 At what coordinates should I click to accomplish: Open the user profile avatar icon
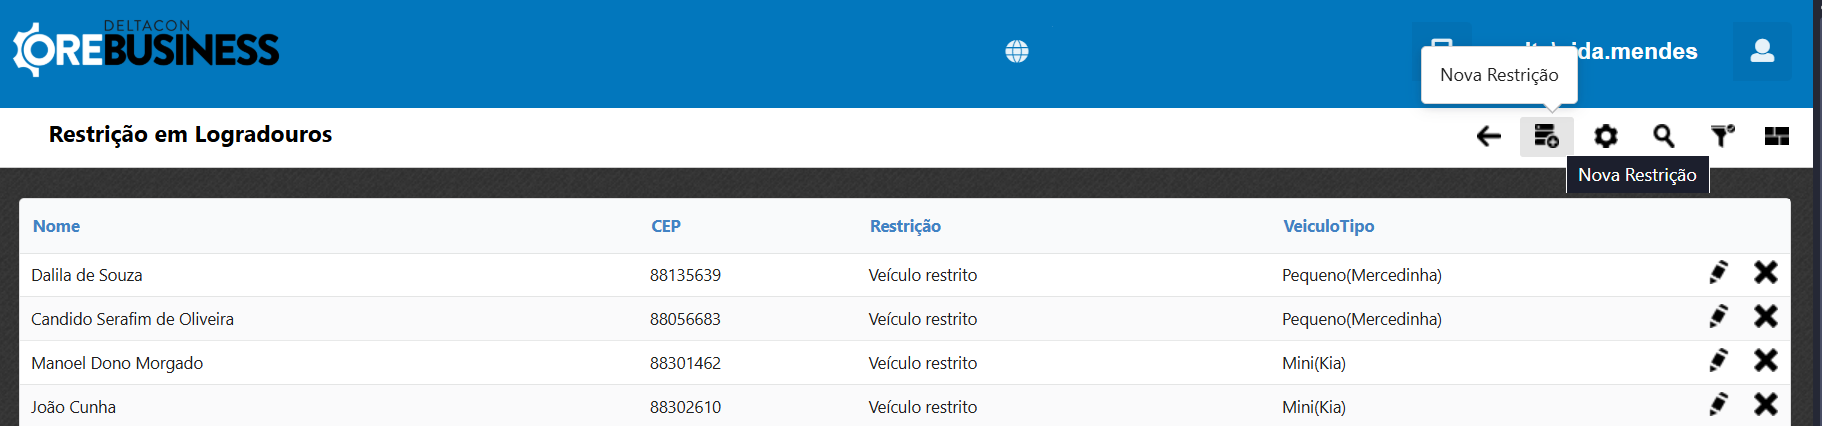tap(1762, 51)
